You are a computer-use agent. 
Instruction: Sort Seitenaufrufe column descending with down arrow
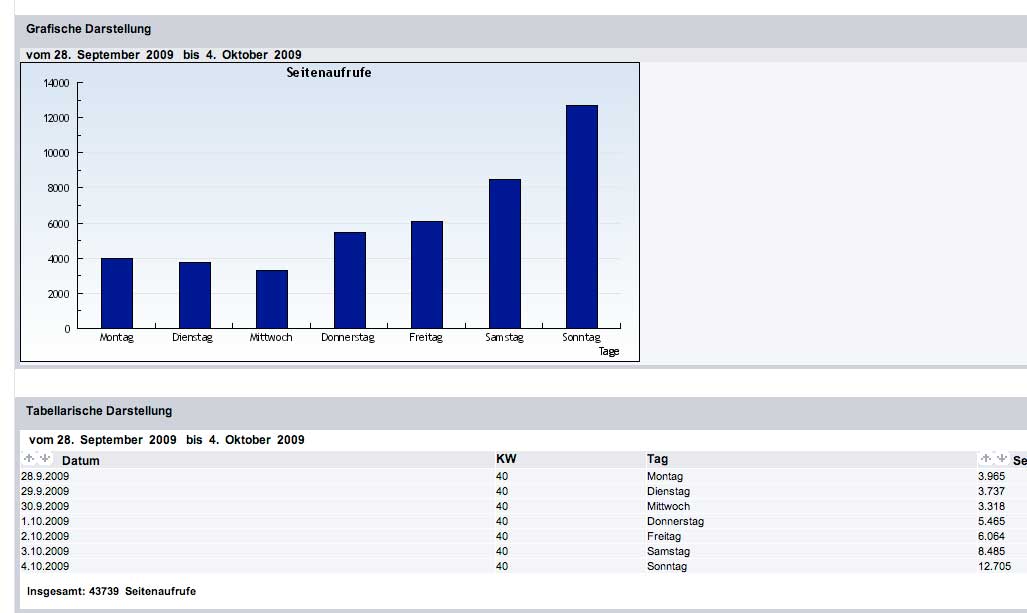tap(1001, 459)
